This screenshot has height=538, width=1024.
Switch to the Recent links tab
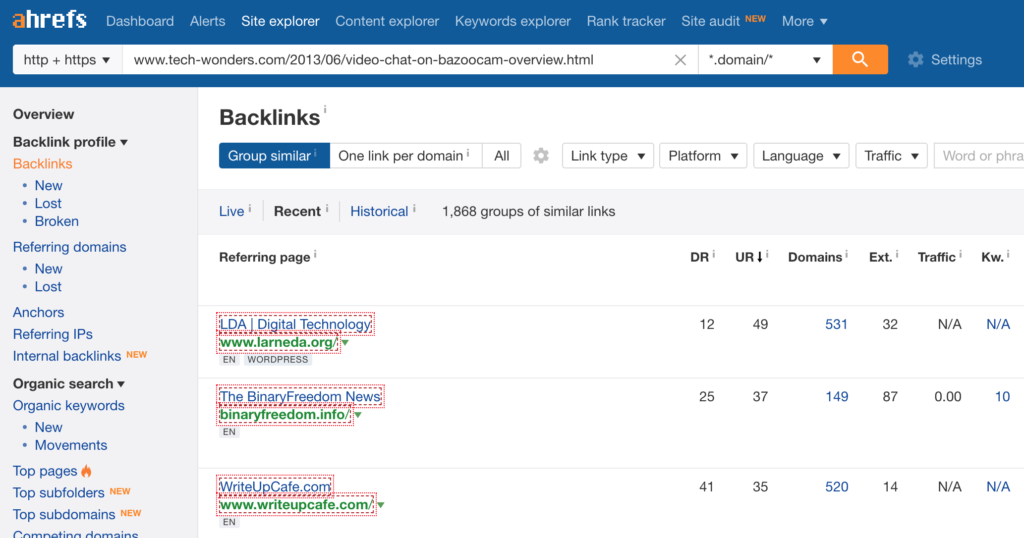(x=297, y=212)
